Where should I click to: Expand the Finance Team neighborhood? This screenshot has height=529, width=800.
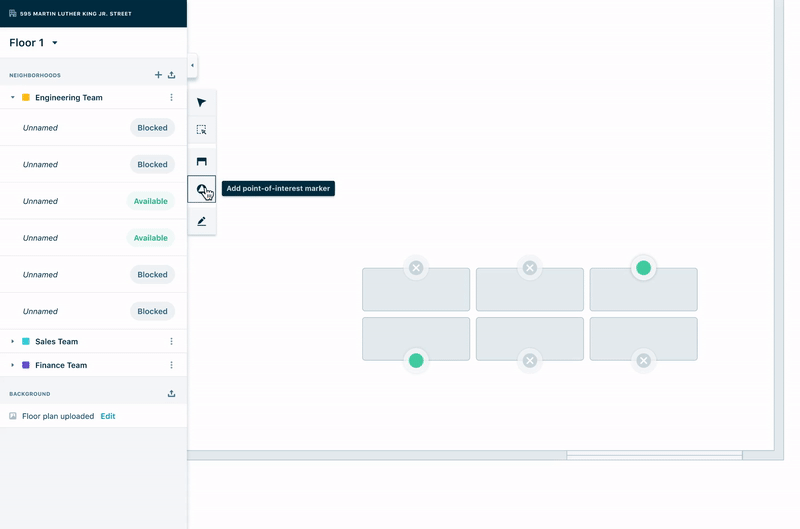tap(13, 365)
